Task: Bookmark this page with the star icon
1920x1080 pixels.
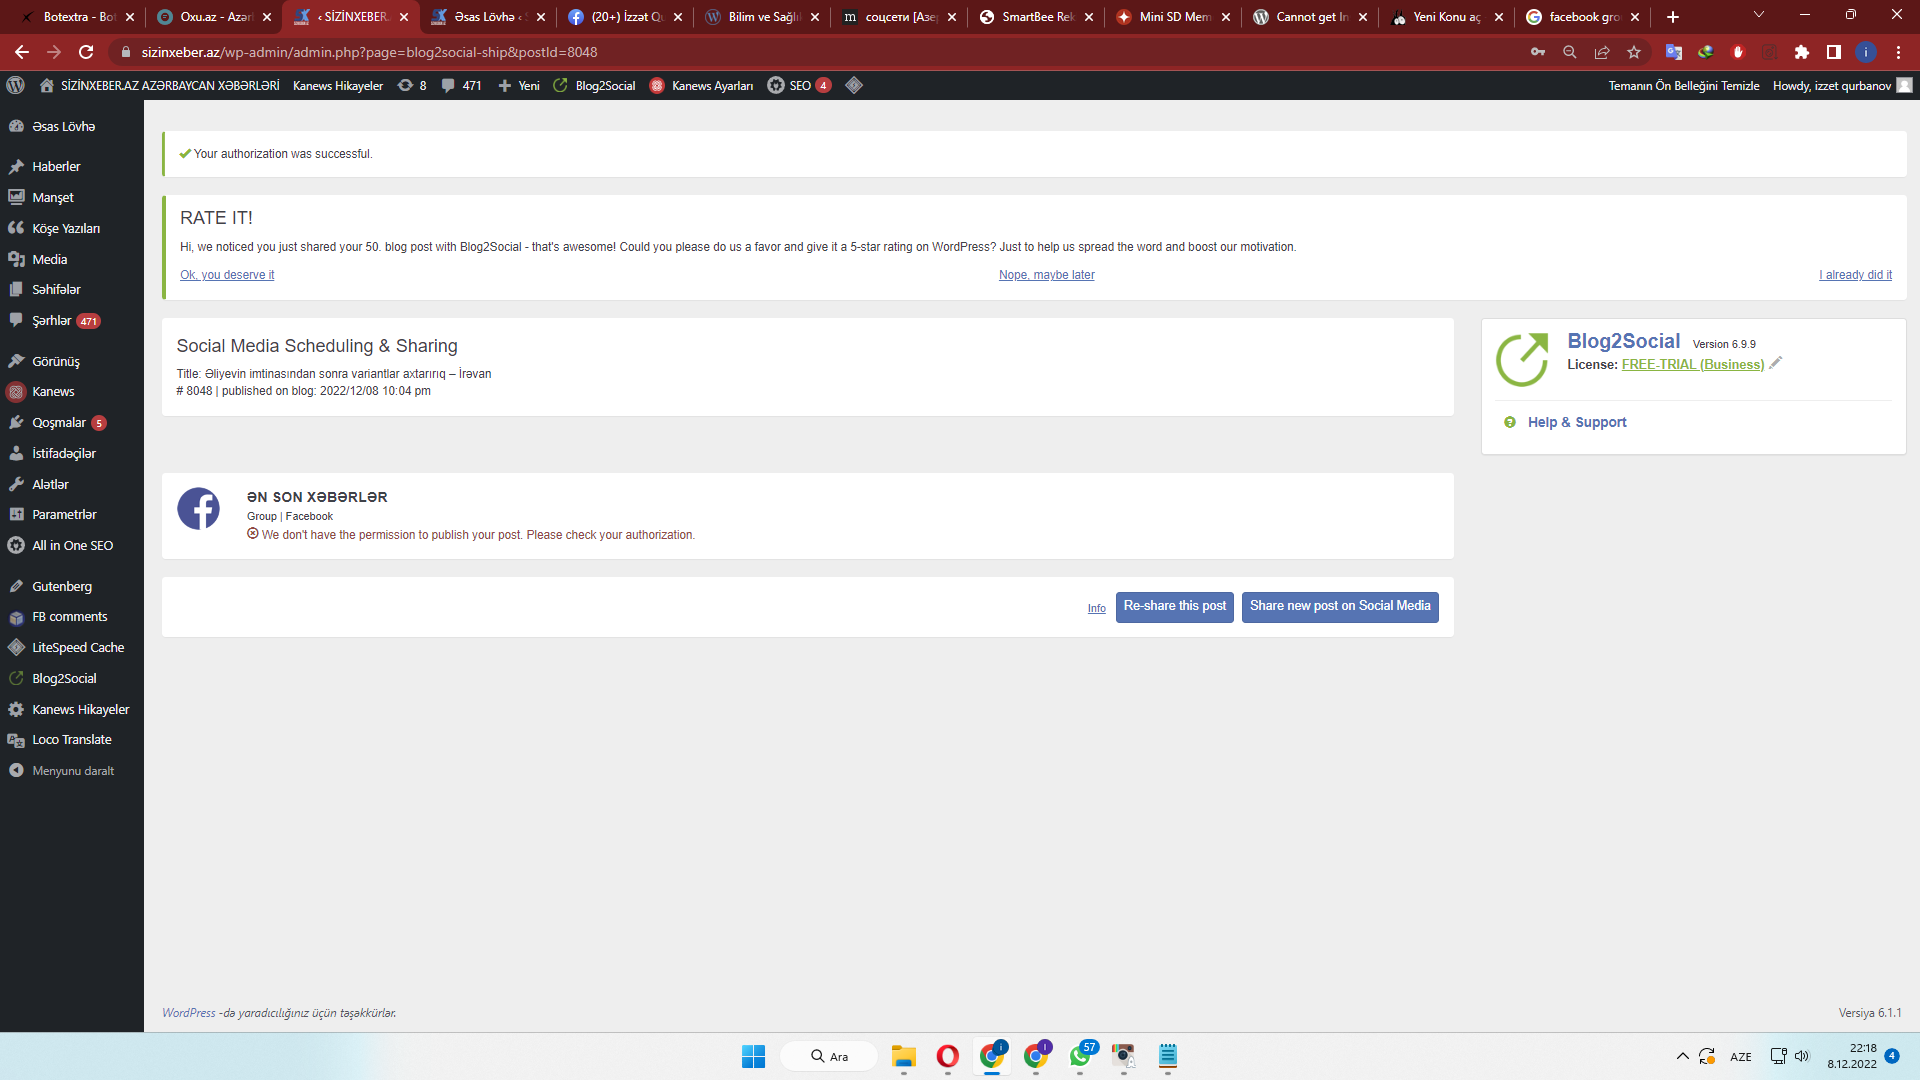Action: (1634, 52)
